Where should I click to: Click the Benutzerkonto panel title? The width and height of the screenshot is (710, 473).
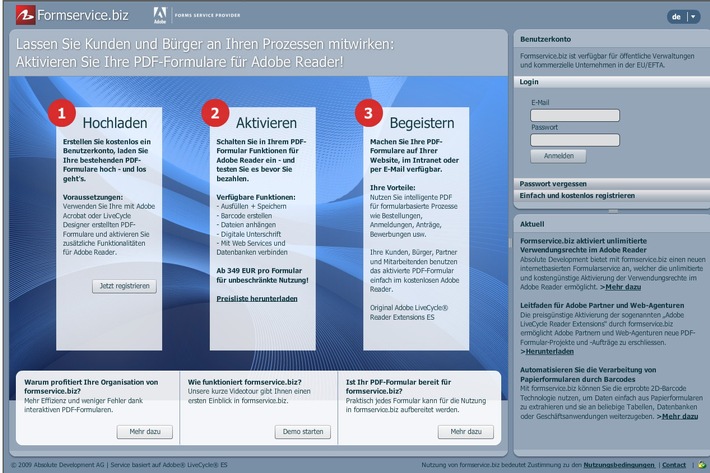pyautogui.click(x=545, y=39)
